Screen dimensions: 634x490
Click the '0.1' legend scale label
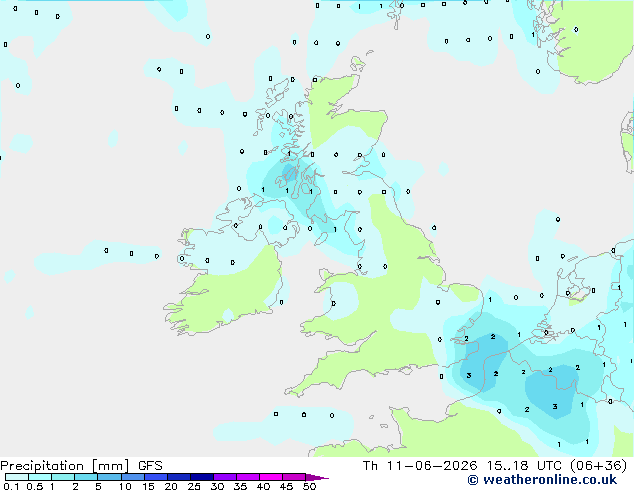click(x=11, y=486)
